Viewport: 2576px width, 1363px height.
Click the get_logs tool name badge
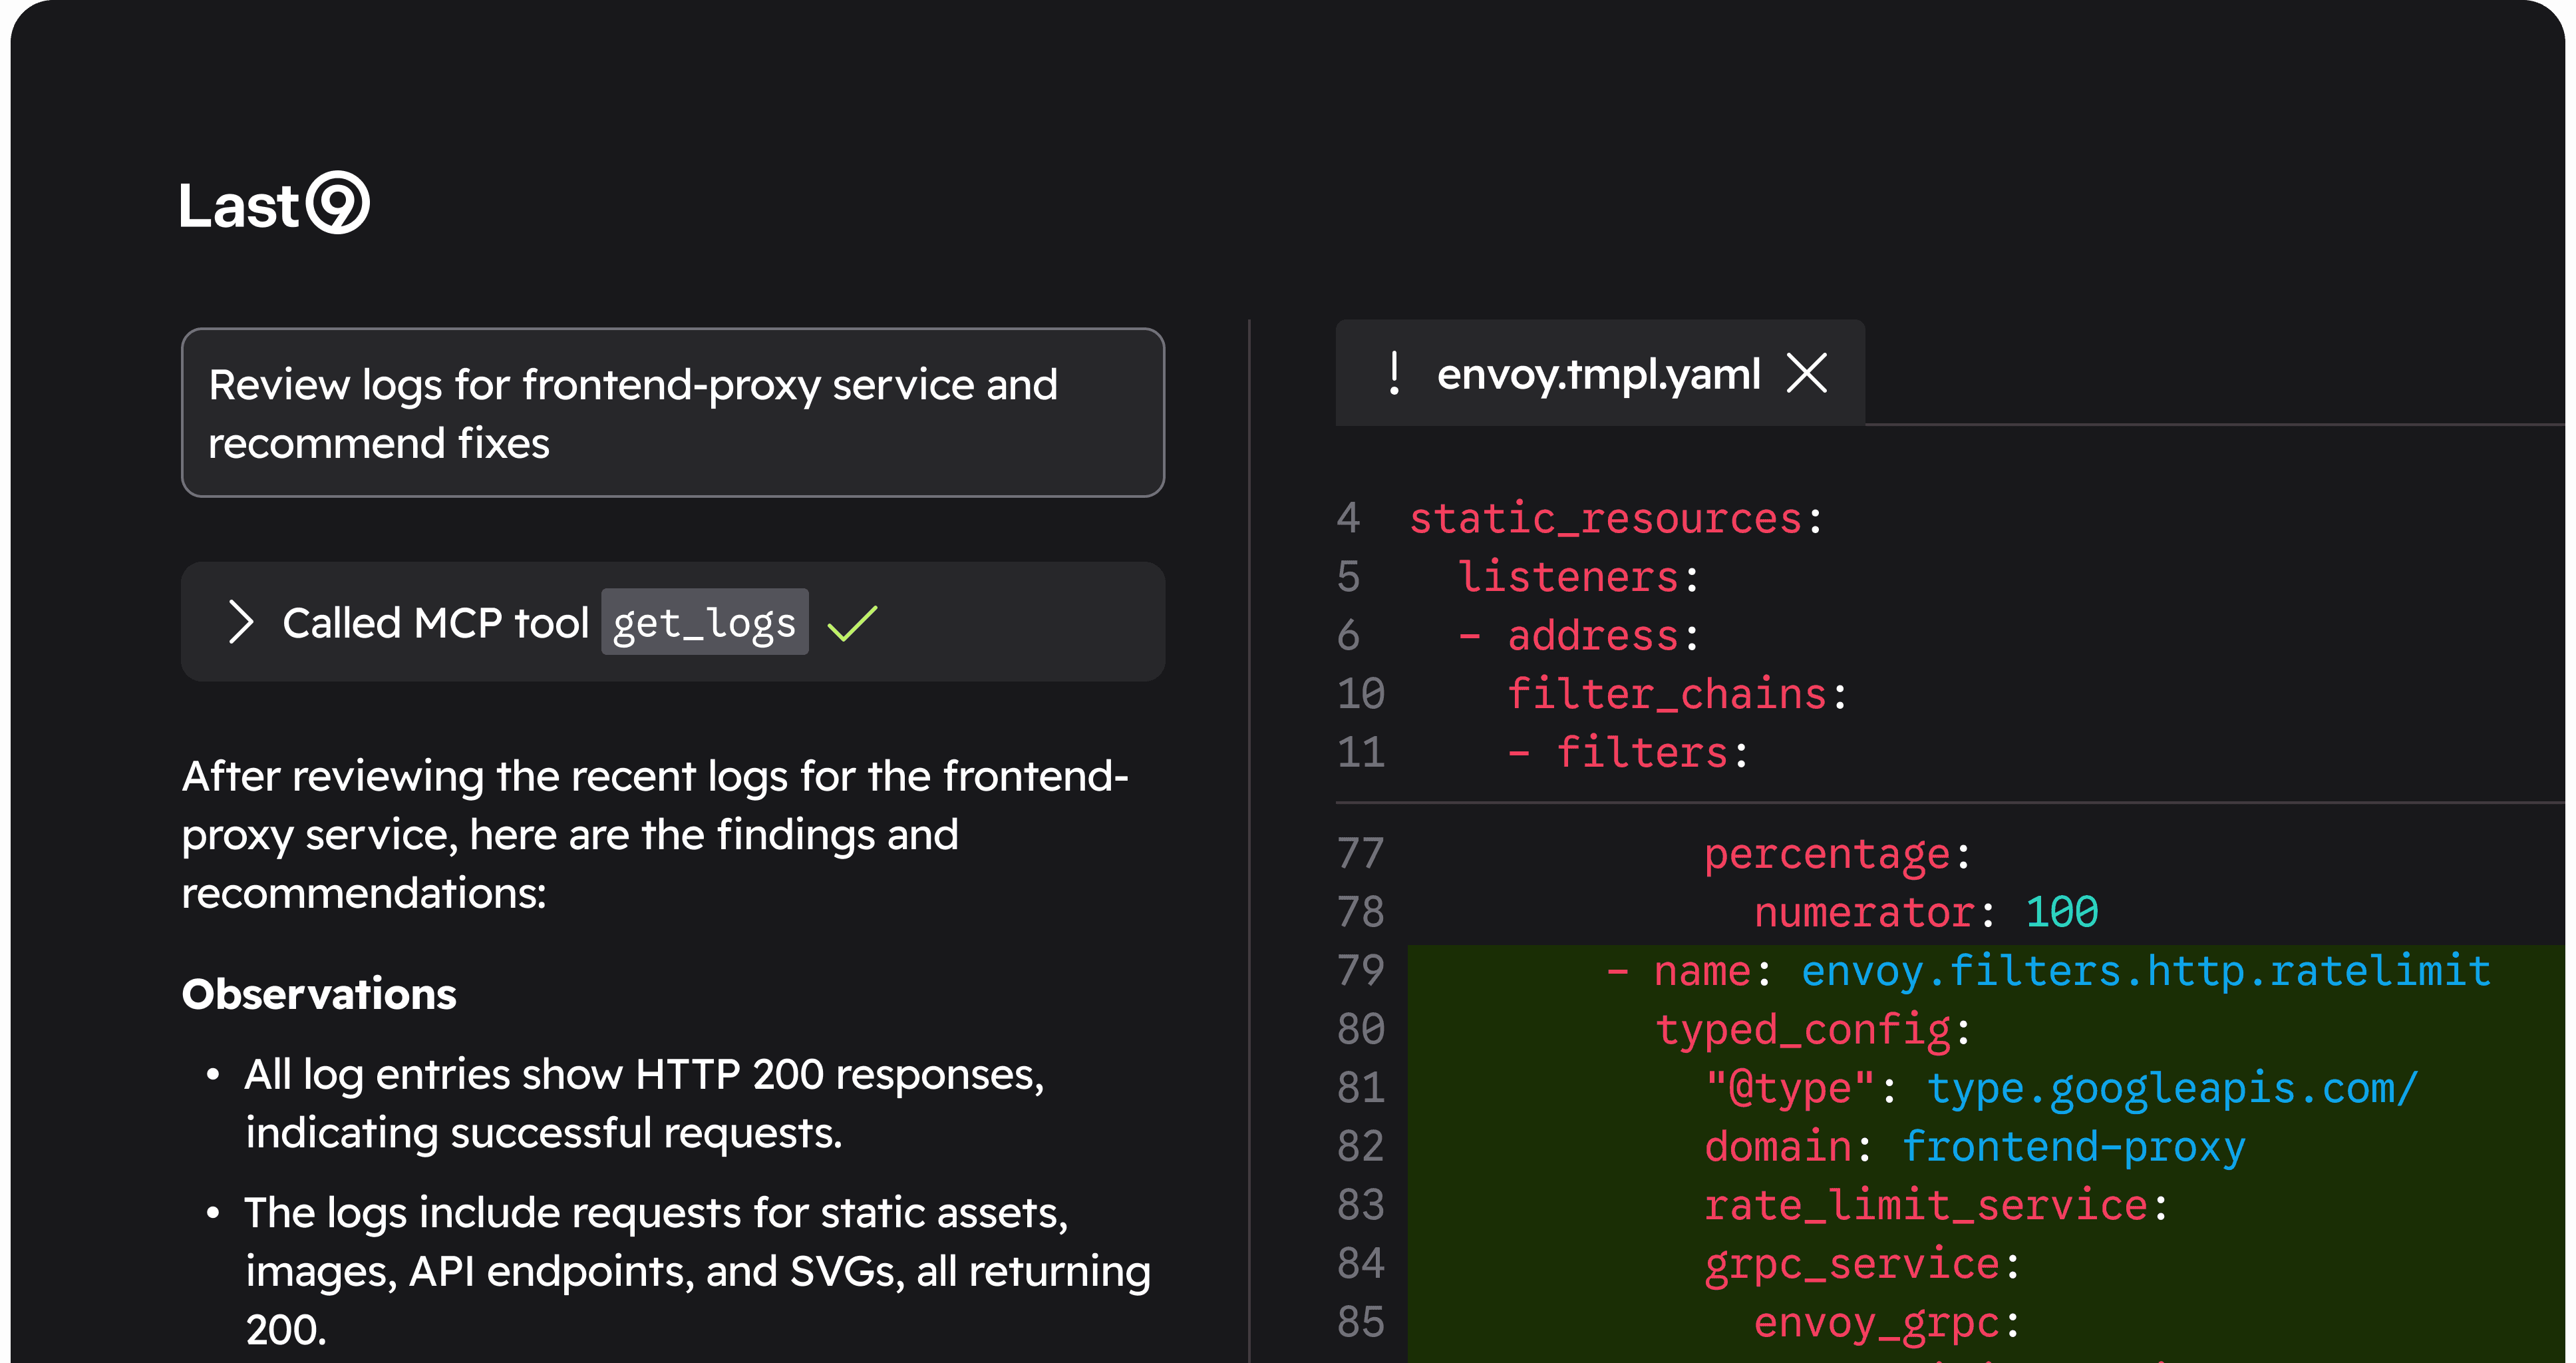[704, 623]
